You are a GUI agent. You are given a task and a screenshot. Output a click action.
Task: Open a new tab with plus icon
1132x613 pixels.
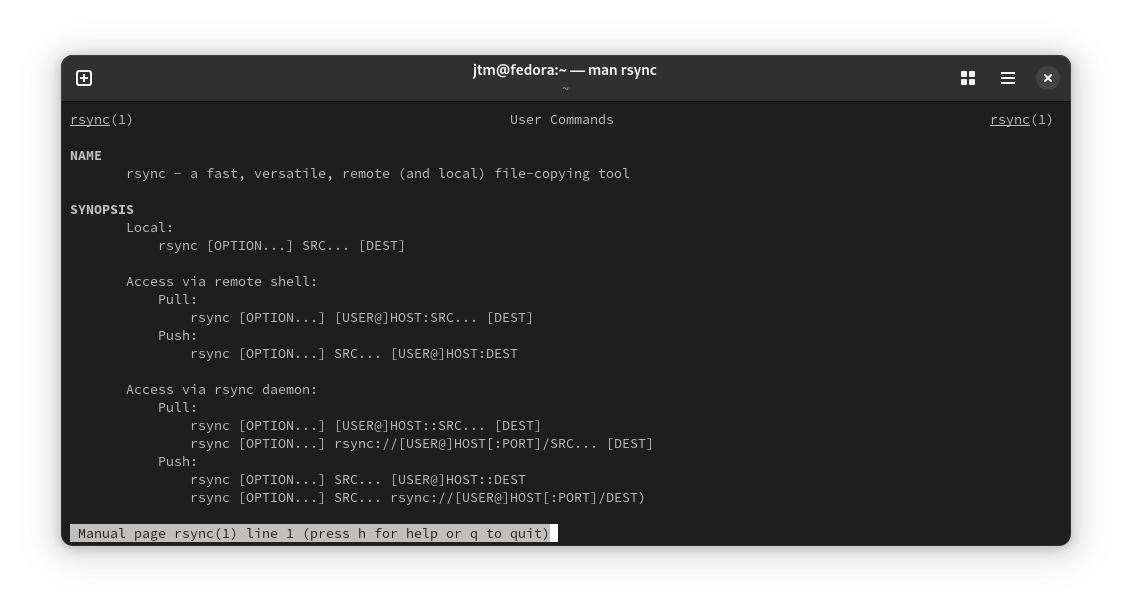click(x=84, y=78)
